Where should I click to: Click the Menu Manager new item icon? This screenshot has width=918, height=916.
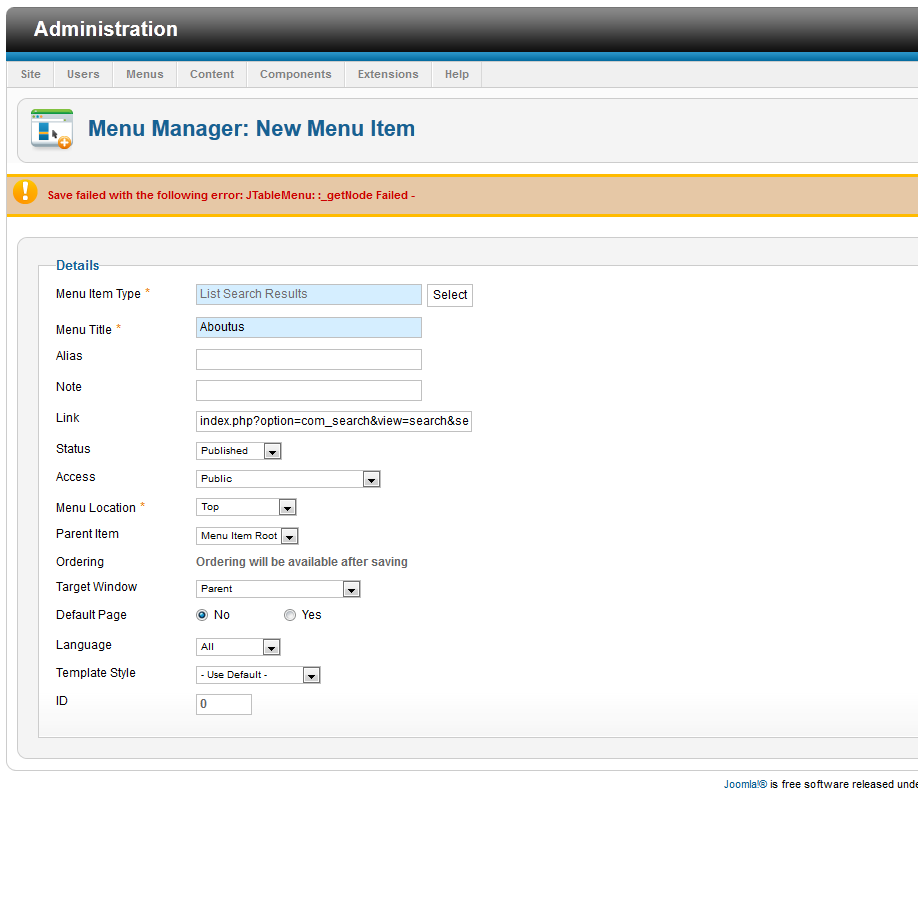pyautogui.click(x=52, y=129)
